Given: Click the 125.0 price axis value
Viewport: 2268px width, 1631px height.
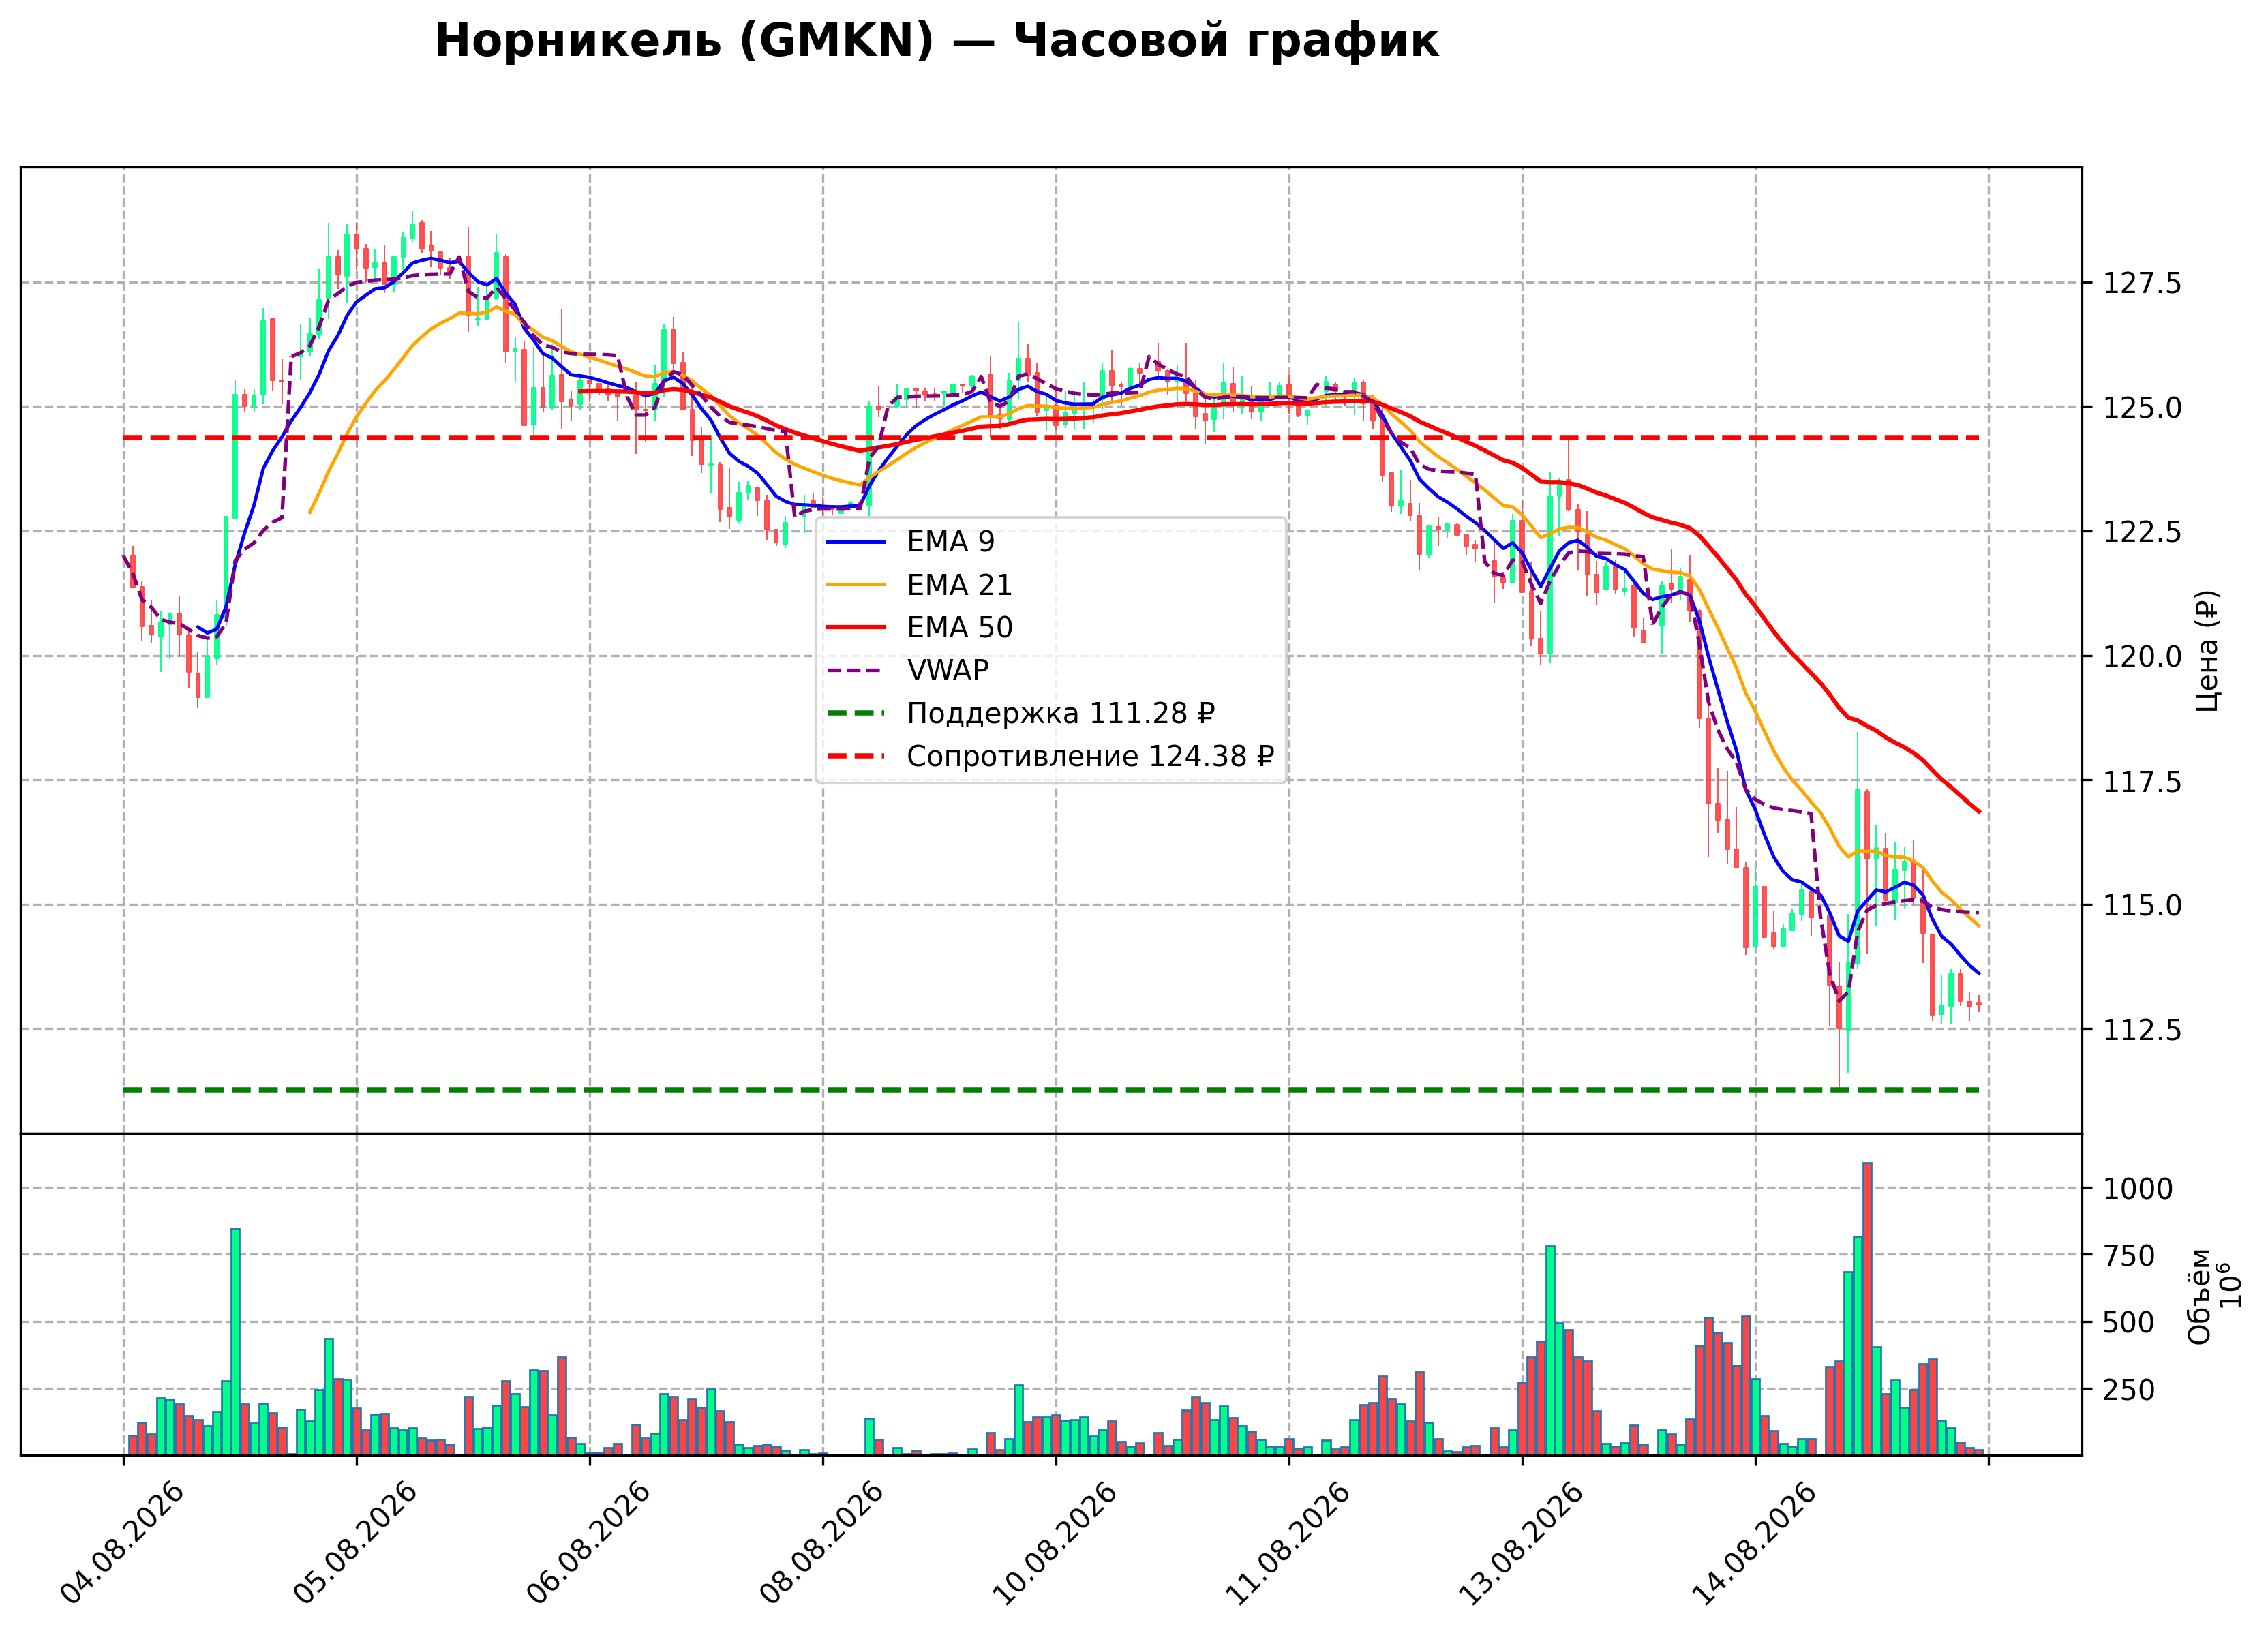Looking at the screenshot, I should click(x=2142, y=408).
